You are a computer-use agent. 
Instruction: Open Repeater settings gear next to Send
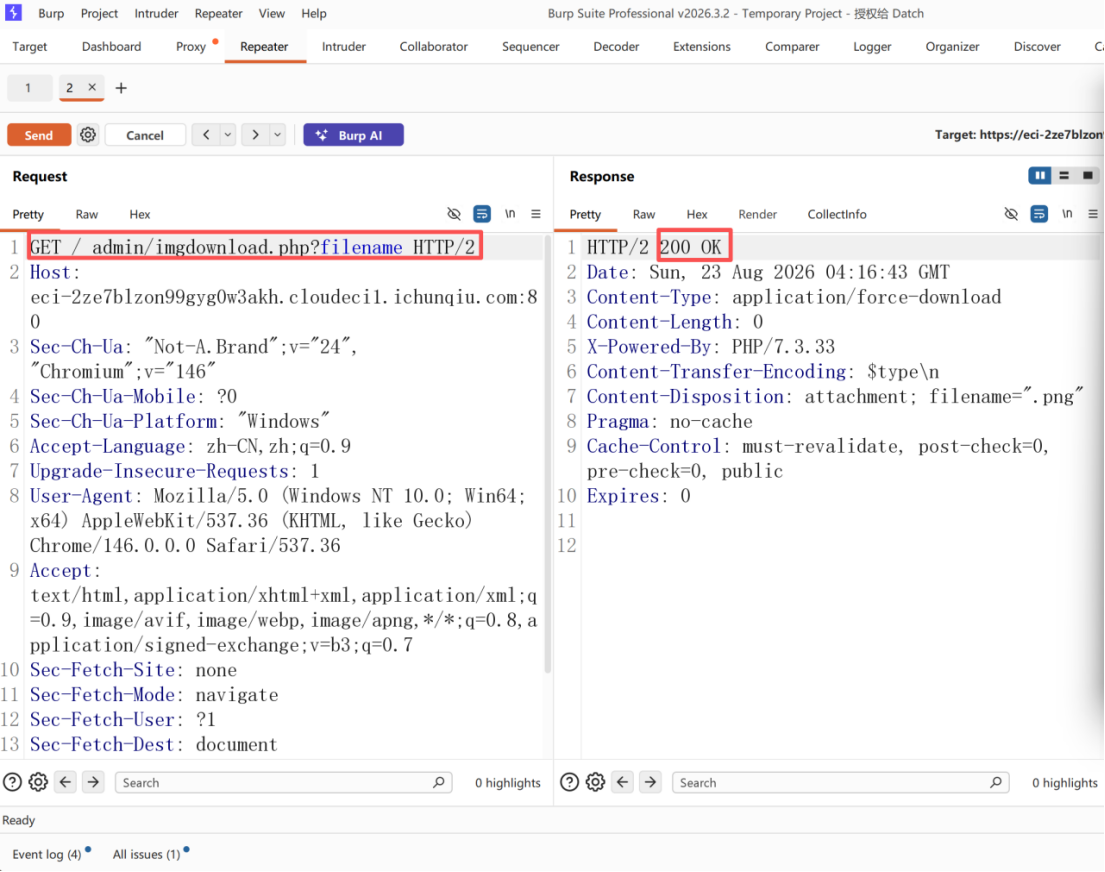(88, 135)
